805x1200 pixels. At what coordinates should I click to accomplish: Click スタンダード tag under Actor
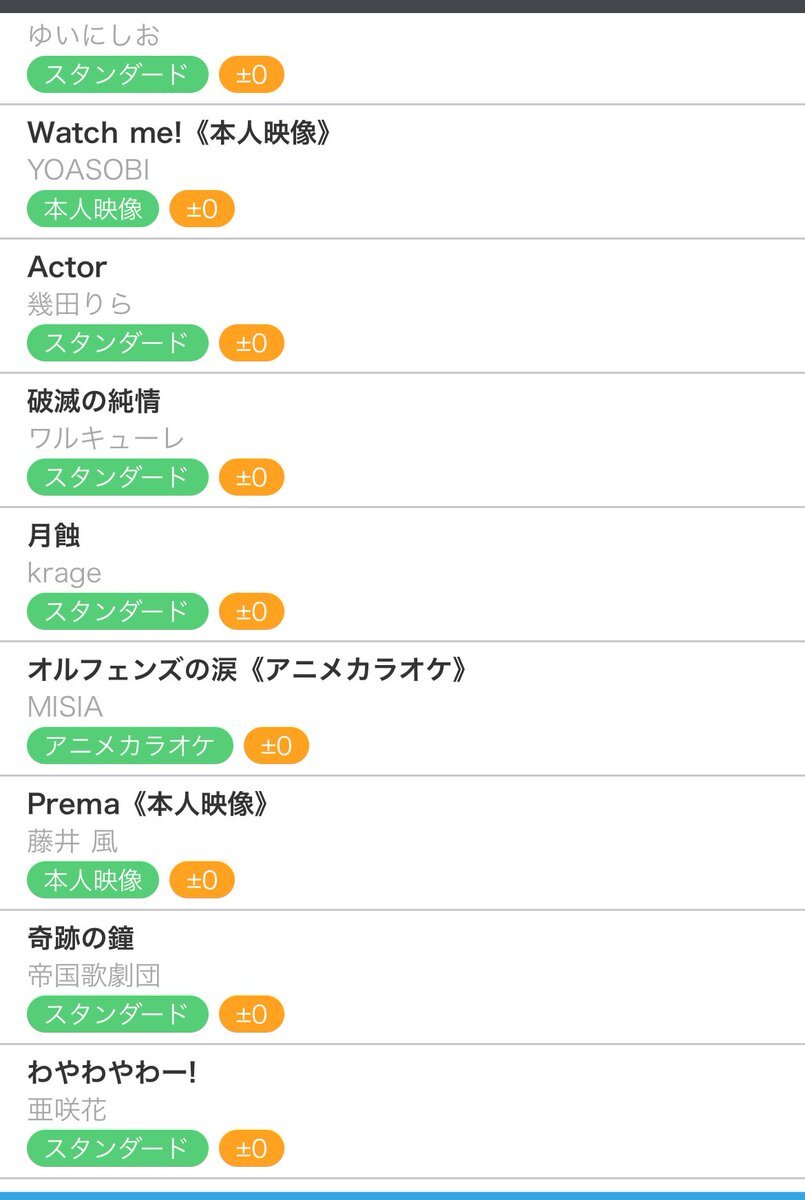(117, 343)
